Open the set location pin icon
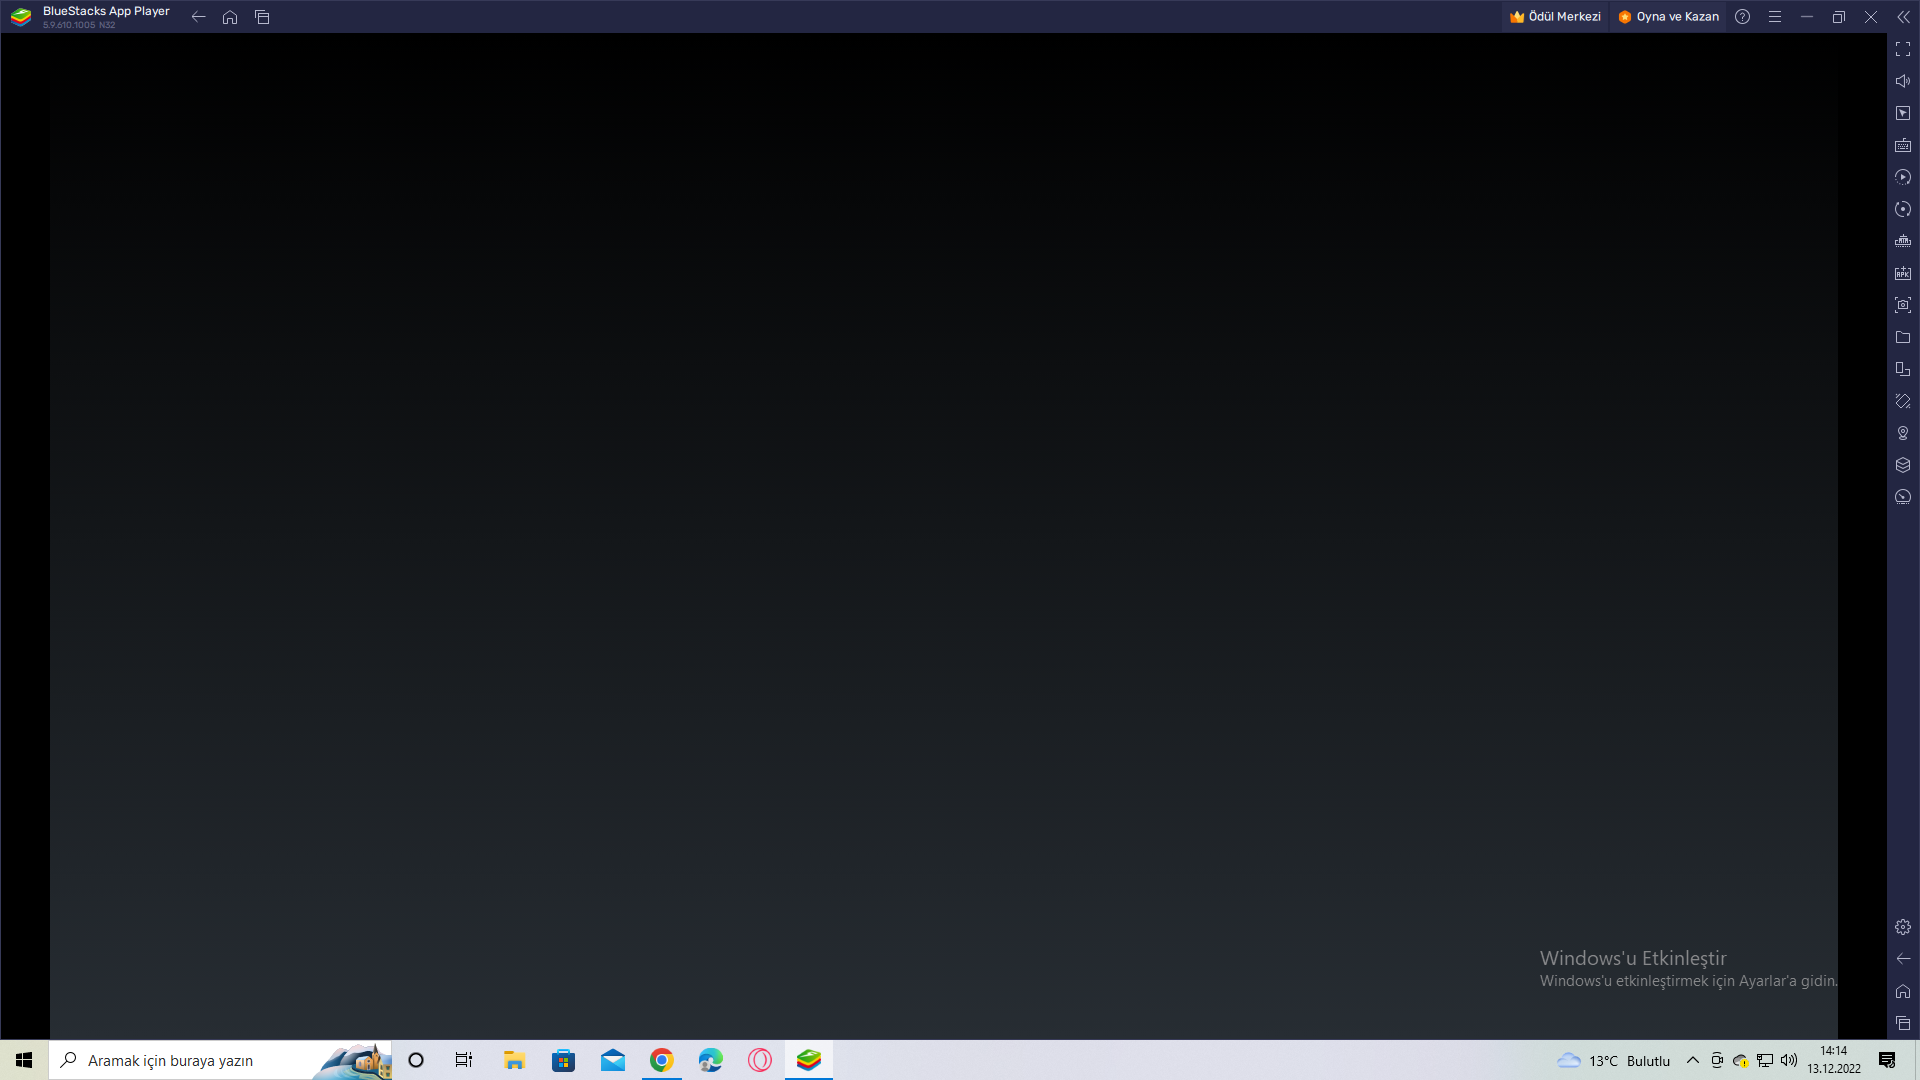1920x1080 pixels. [x=1902, y=433]
